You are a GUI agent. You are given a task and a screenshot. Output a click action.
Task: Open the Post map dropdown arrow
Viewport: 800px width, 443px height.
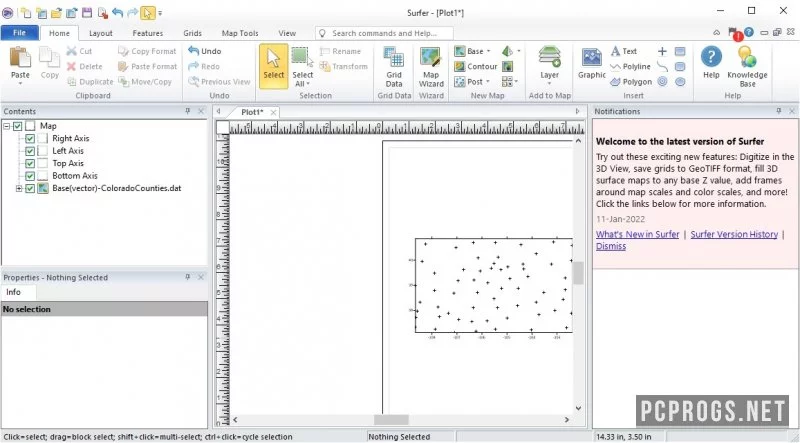(x=488, y=82)
